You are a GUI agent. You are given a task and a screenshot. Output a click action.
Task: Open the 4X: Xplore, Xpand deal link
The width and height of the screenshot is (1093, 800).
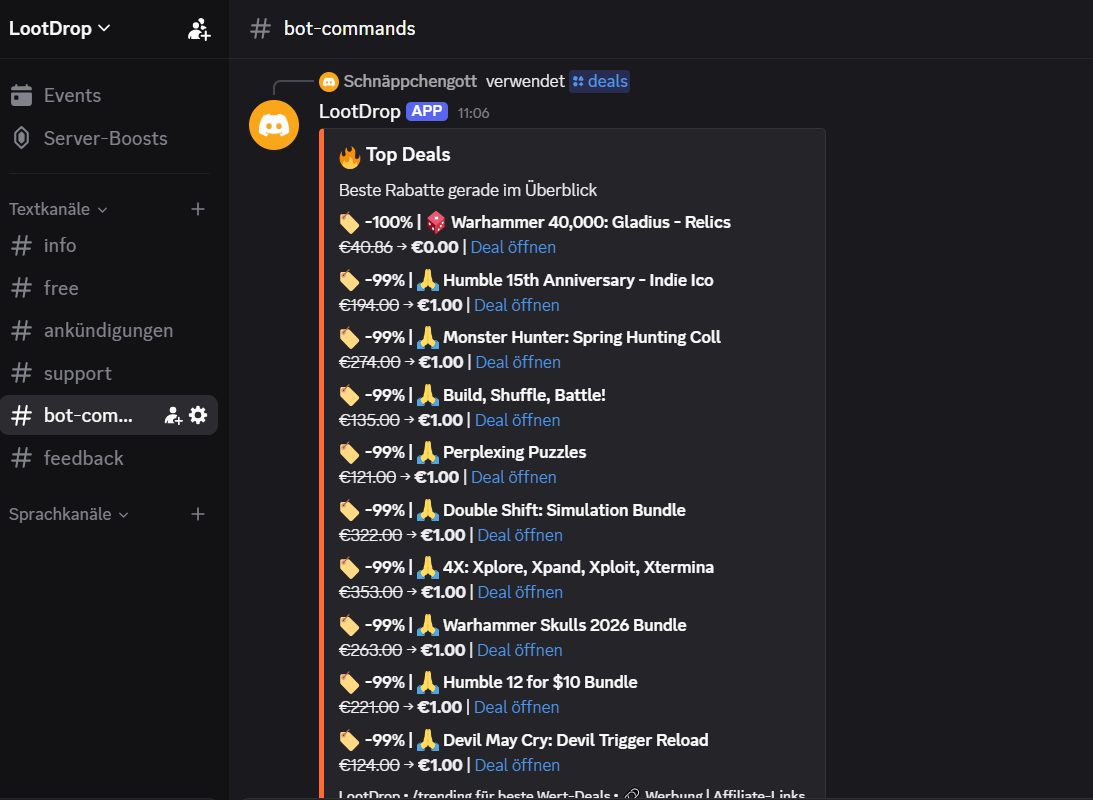point(520,592)
